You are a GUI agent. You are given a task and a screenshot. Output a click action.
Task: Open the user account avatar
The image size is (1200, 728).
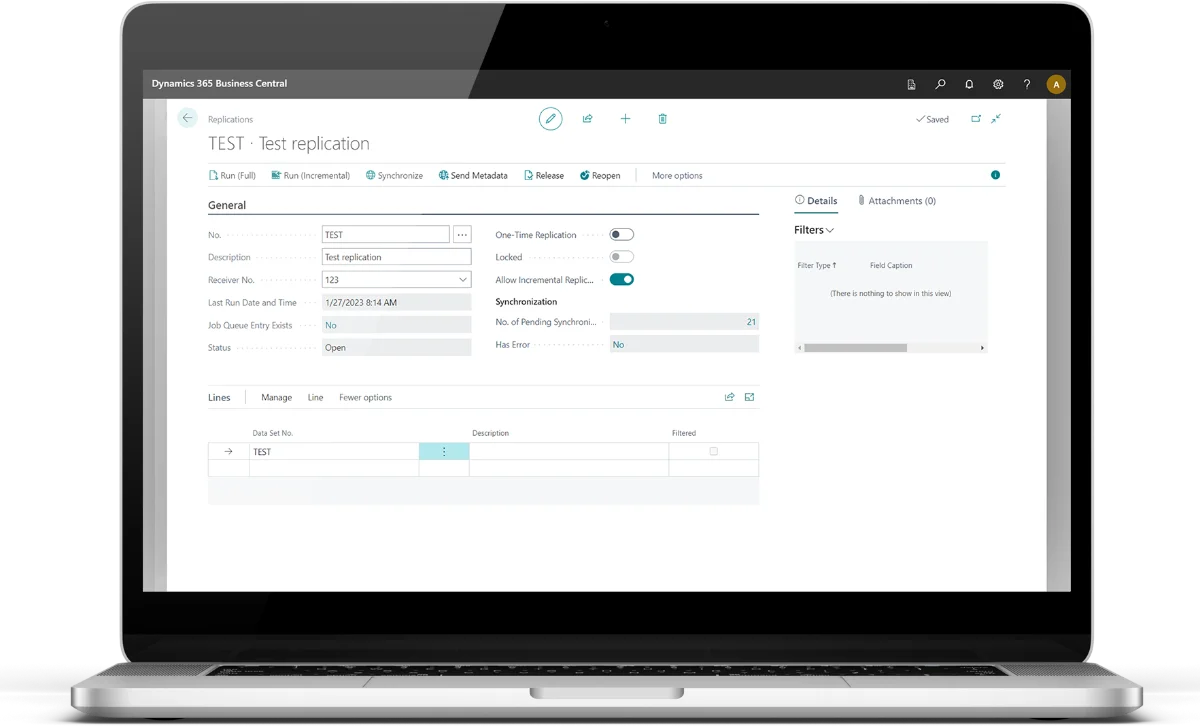pyautogui.click(x=1056, y=85)
